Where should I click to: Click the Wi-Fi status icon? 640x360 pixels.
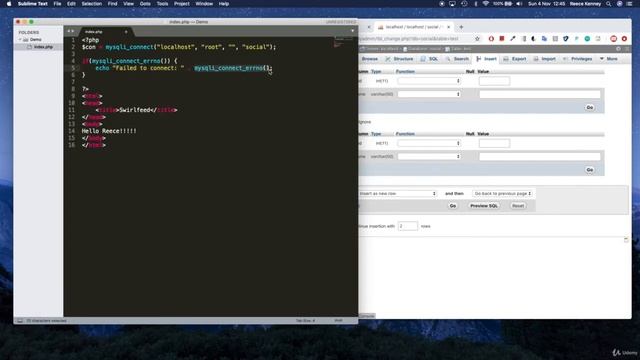point(485,4)
